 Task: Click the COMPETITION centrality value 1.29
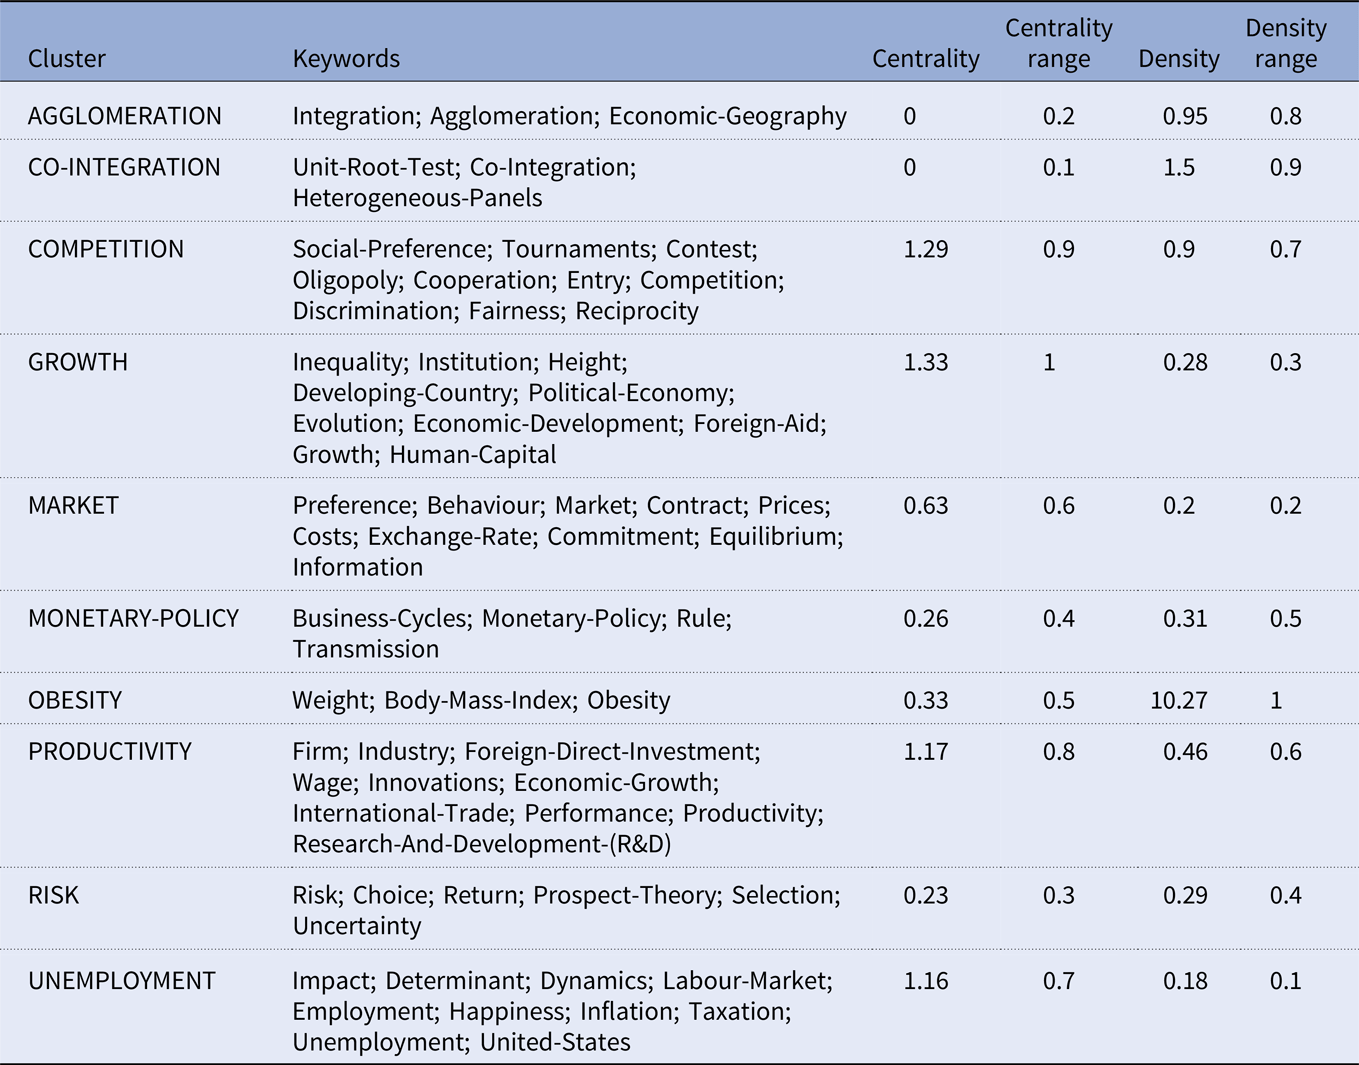[925, 249]
